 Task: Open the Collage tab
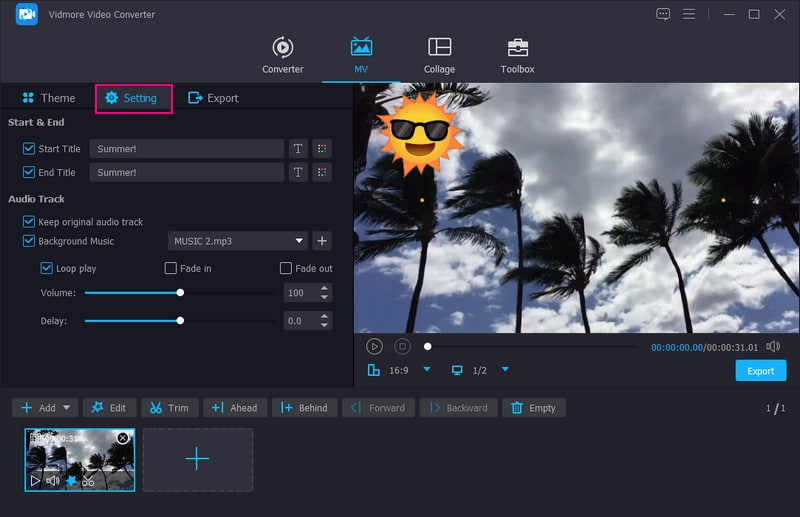tap(439, 55)
